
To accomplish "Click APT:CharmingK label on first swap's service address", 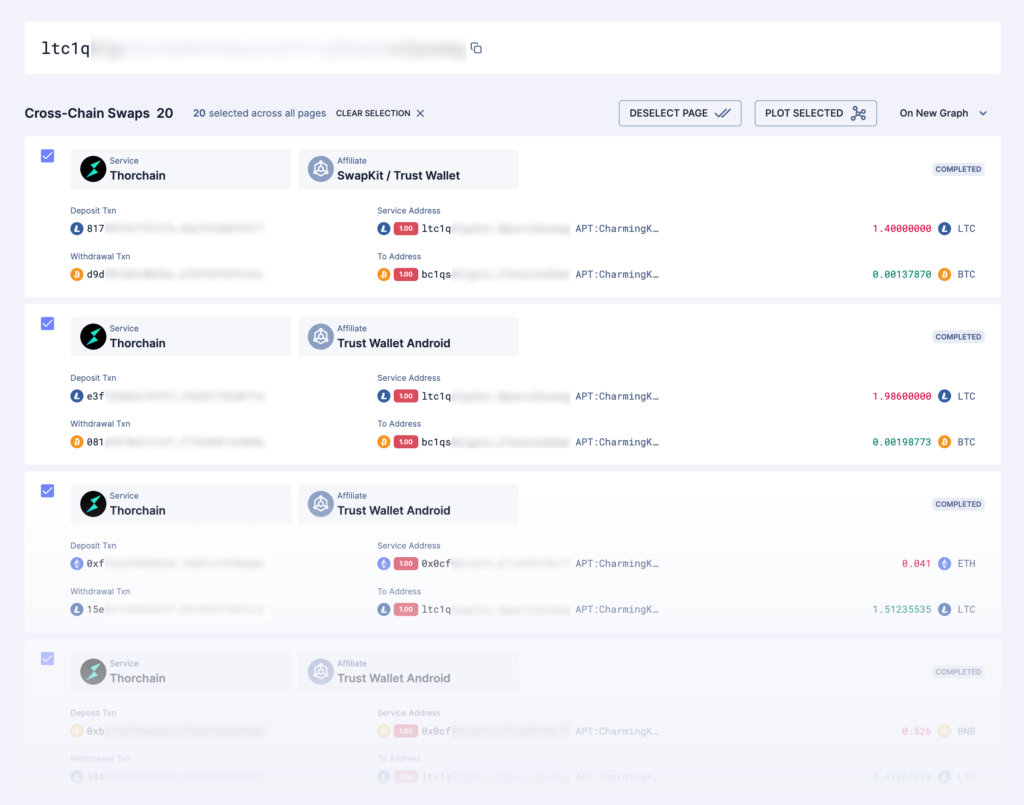I will click(x=617, y=229).
